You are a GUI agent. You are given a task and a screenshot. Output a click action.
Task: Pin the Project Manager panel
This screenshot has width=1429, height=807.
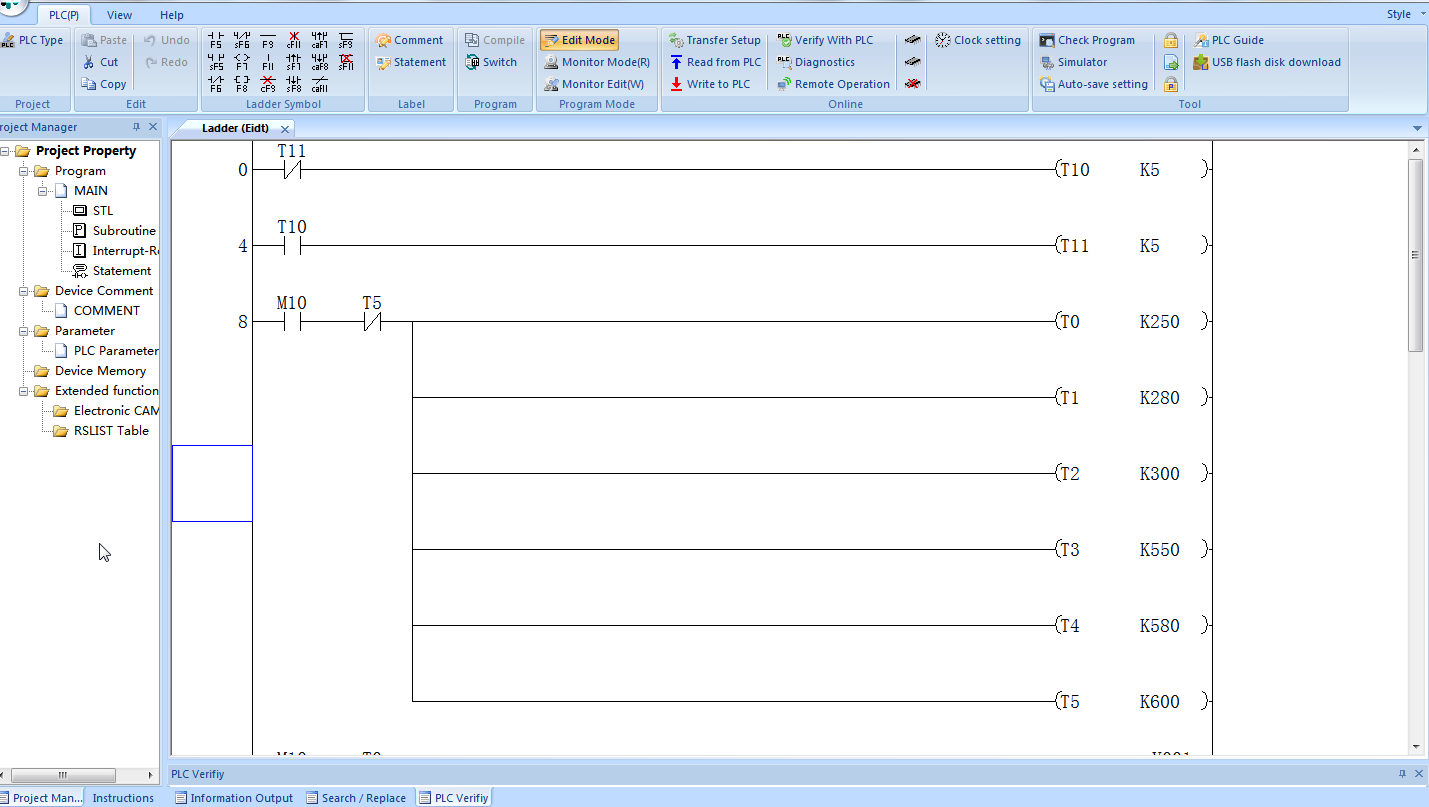(x=137, y=127)
